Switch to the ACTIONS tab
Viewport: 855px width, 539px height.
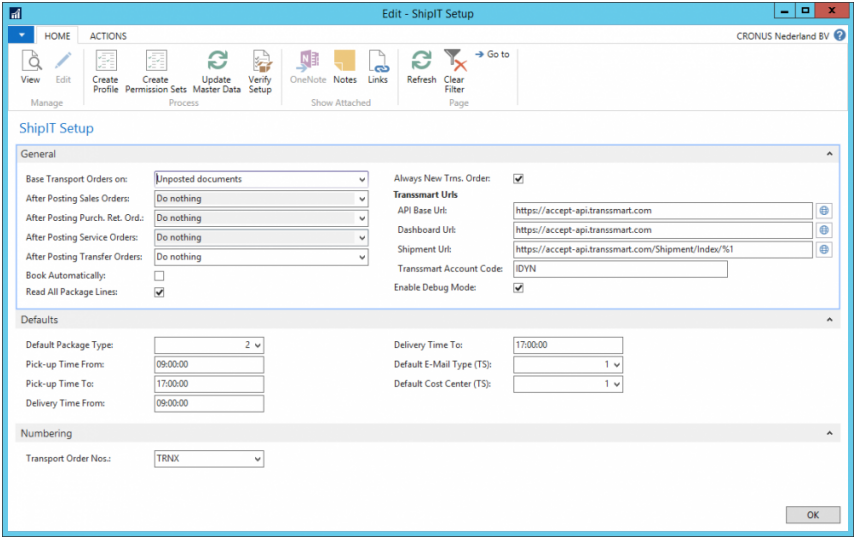(108, 36)
